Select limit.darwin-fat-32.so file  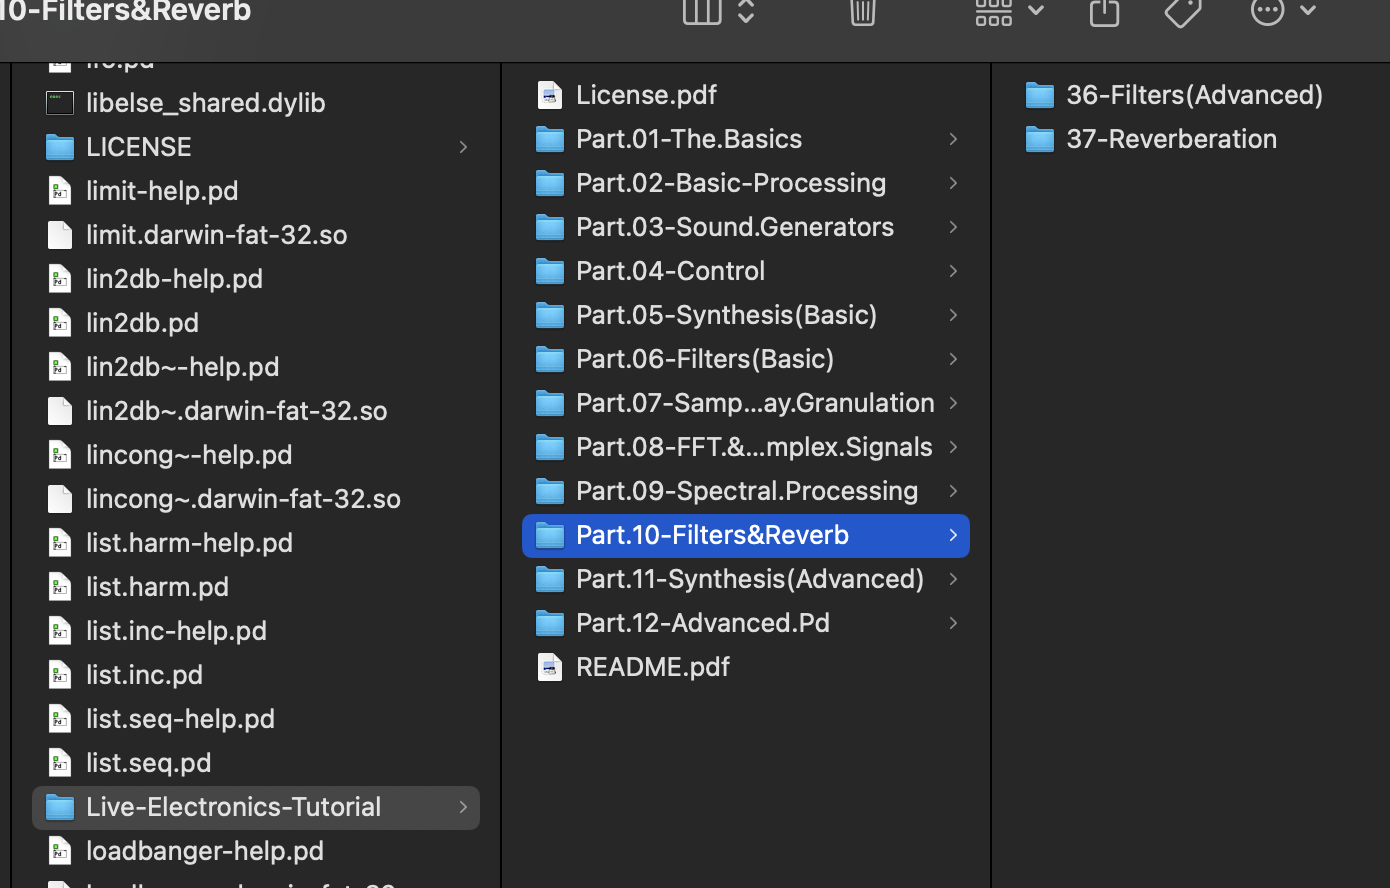(216, 235)
